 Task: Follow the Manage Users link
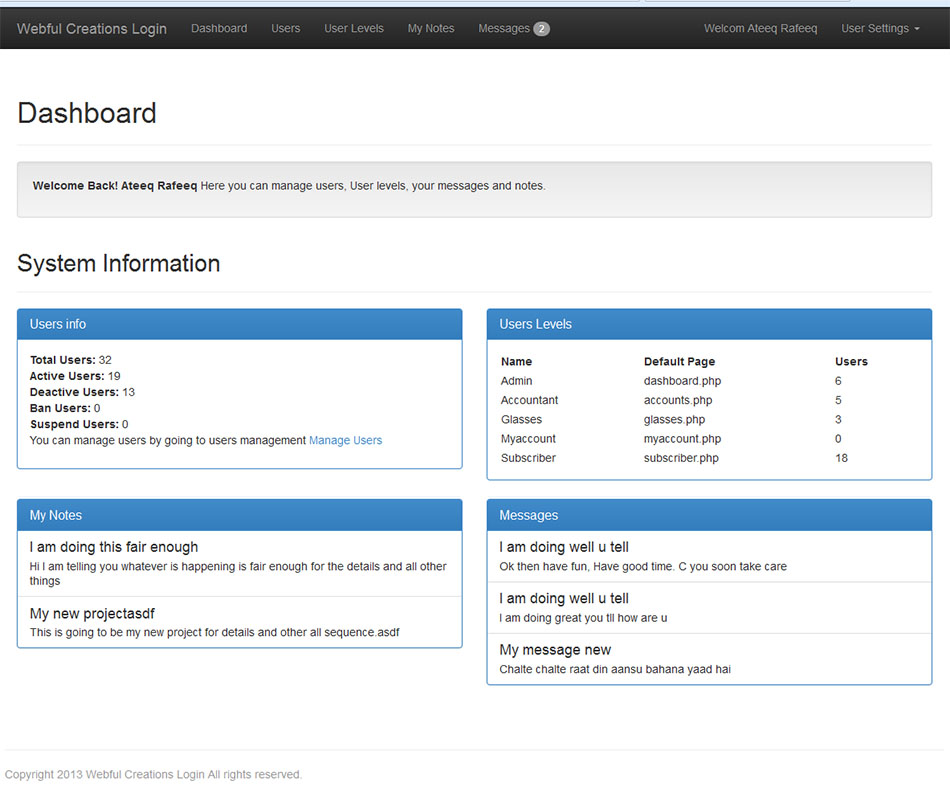click(x=345, y=440)
